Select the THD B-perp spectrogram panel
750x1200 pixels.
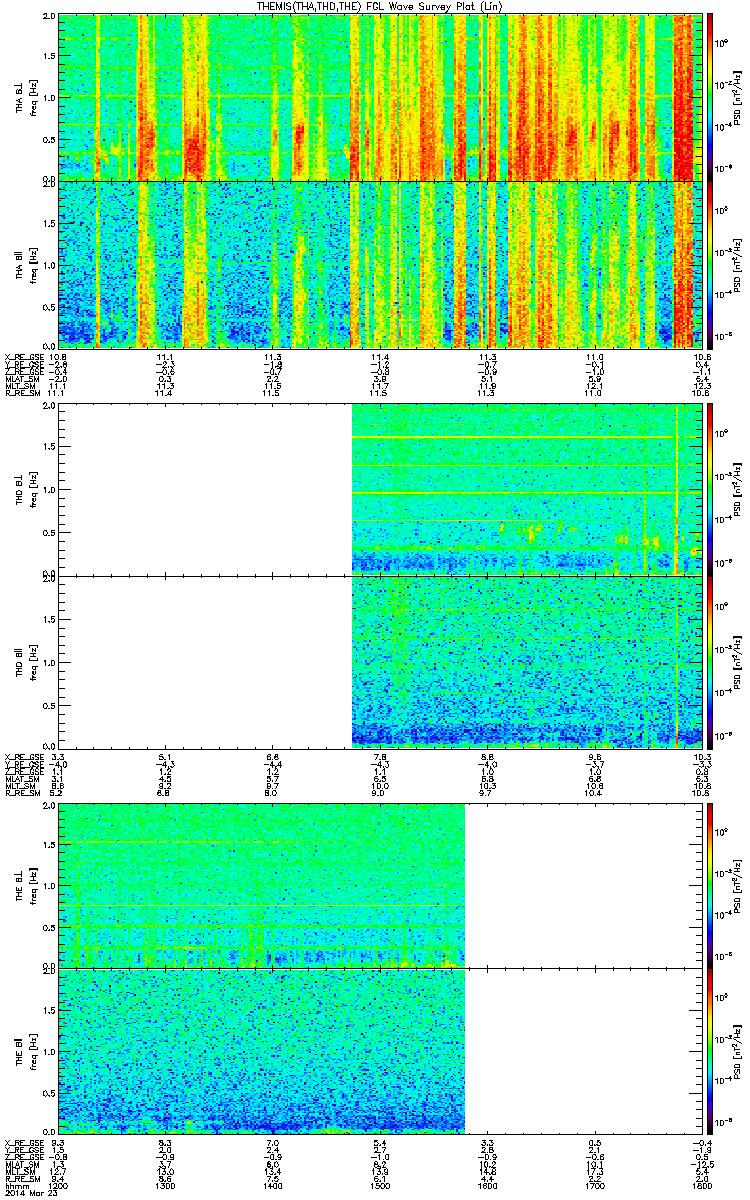coord(381,490)
